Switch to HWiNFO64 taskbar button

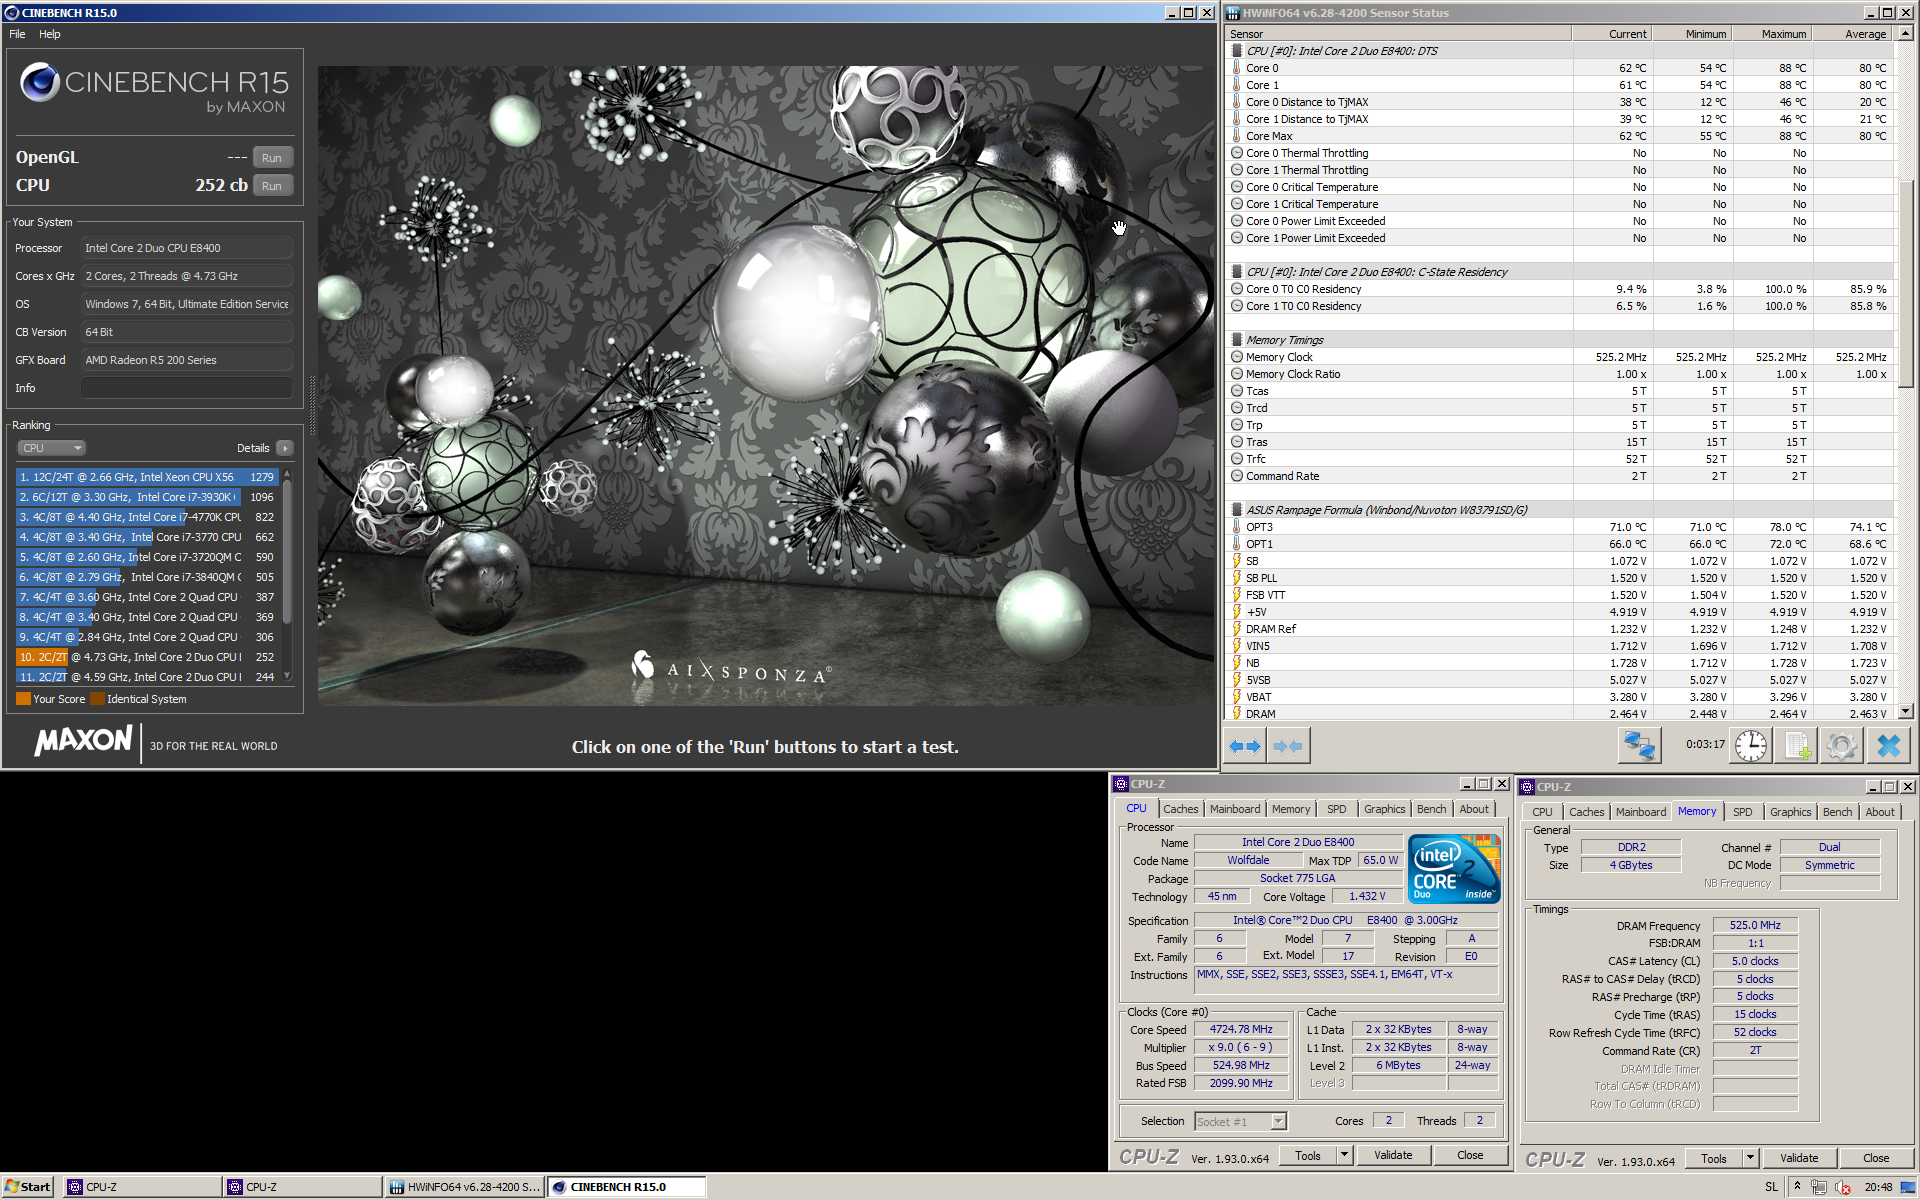tap(465, 1187)
